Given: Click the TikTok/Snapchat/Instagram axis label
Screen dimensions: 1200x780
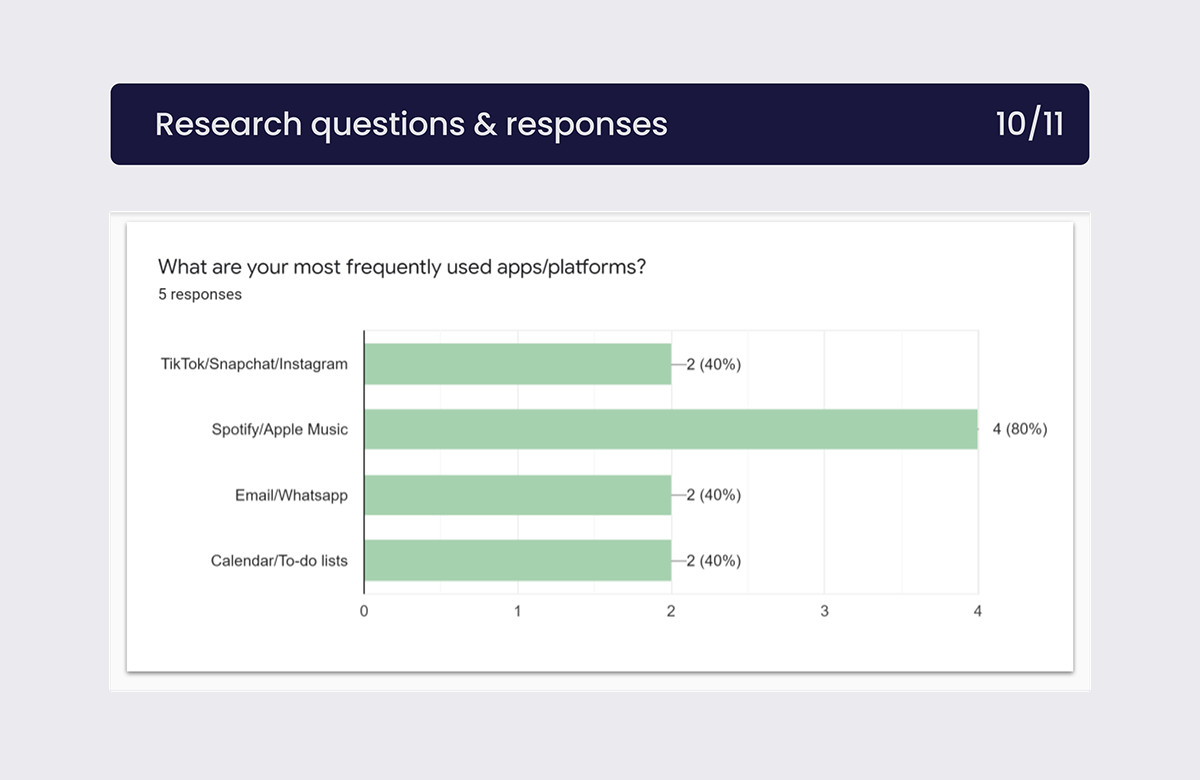Looking at the screenshot, I should [x=254, y=364].
